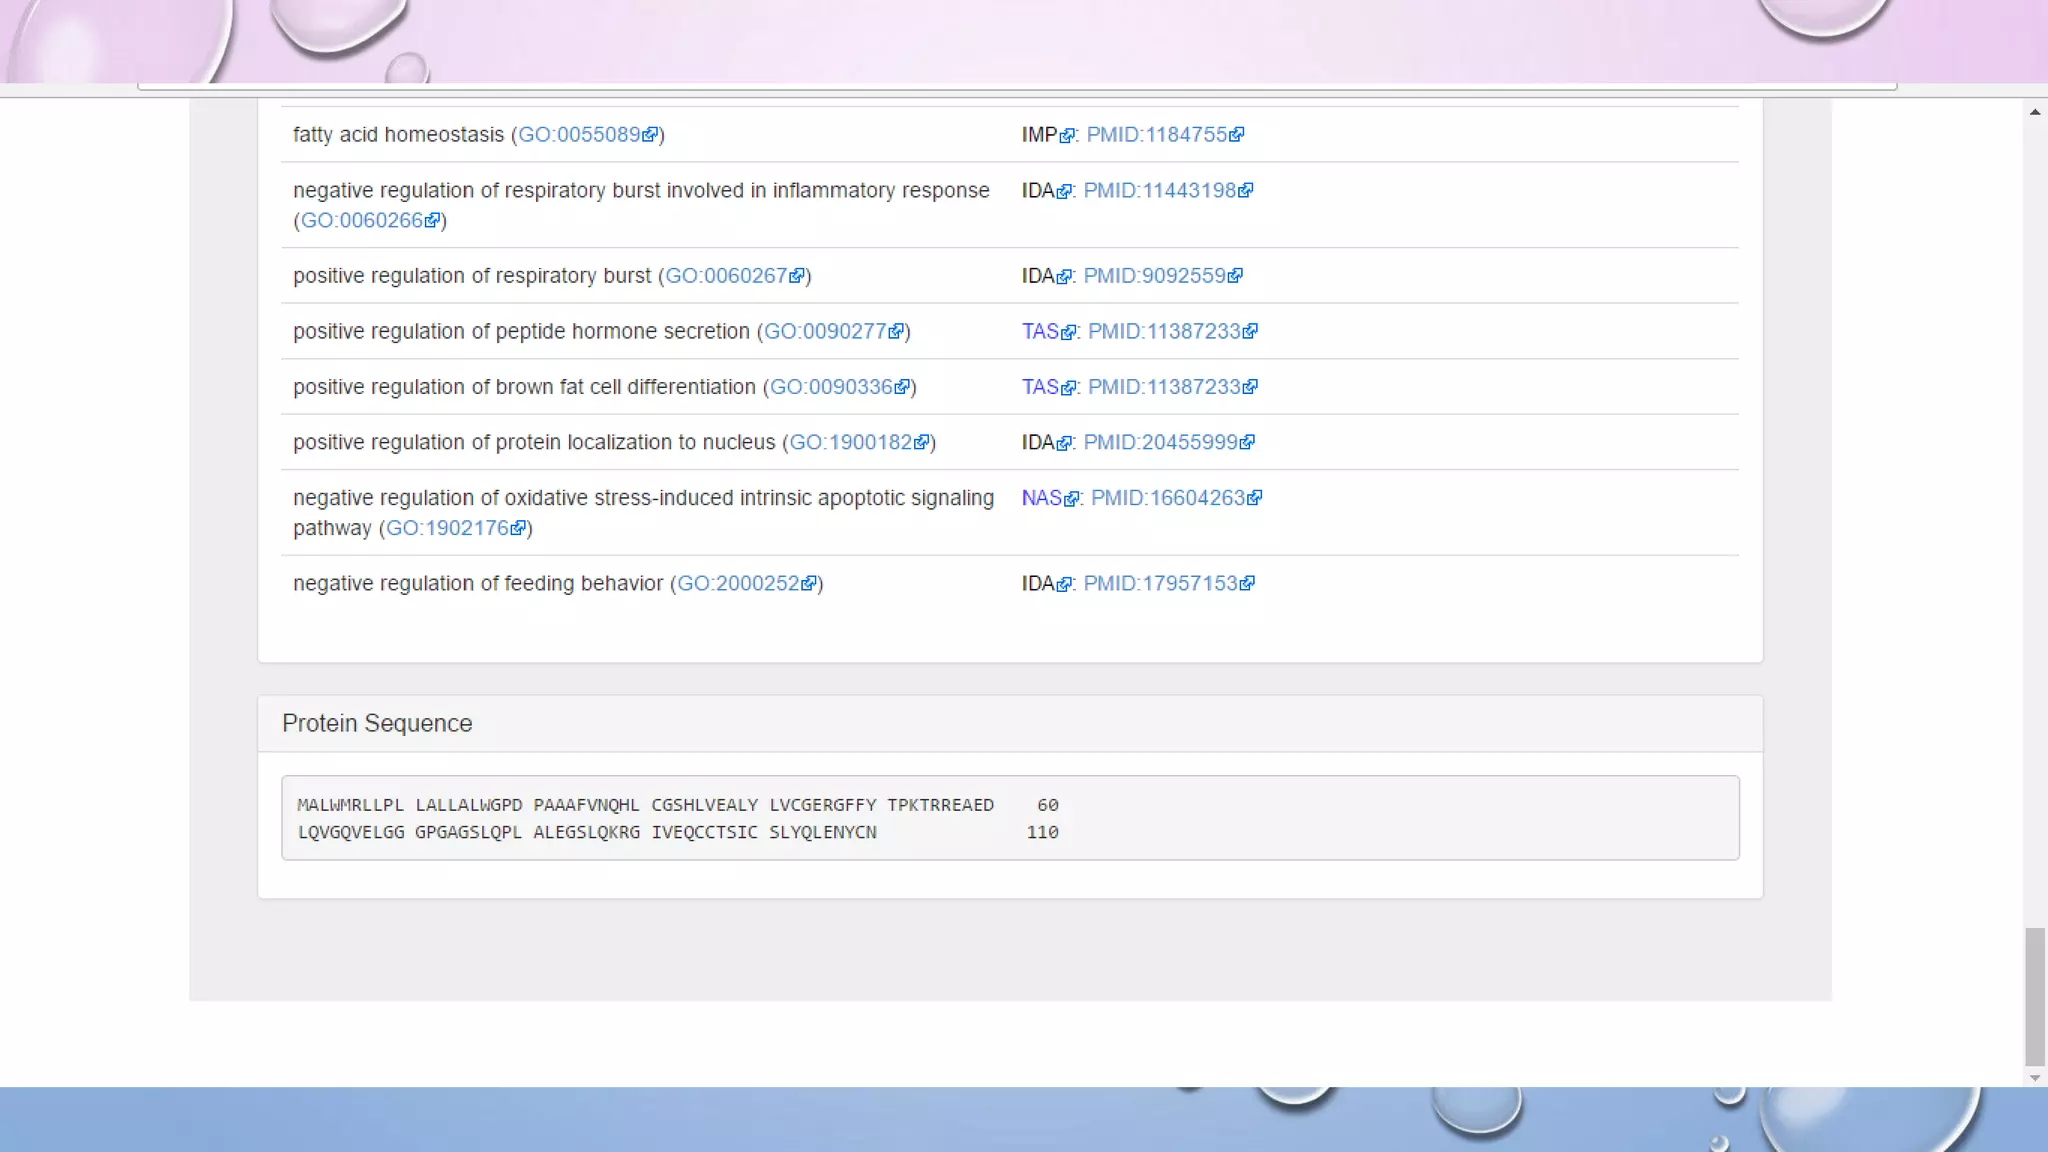Click external link icon after GO:0090277

click(896, 332)
